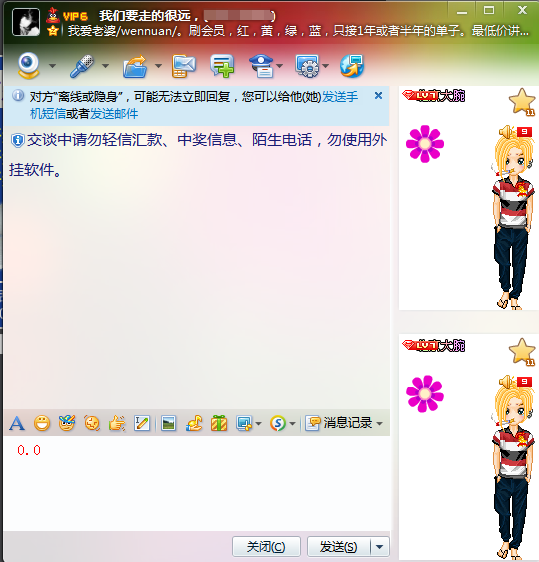
Task: Send a gift using the gift box icon
Action: (219, 423)
